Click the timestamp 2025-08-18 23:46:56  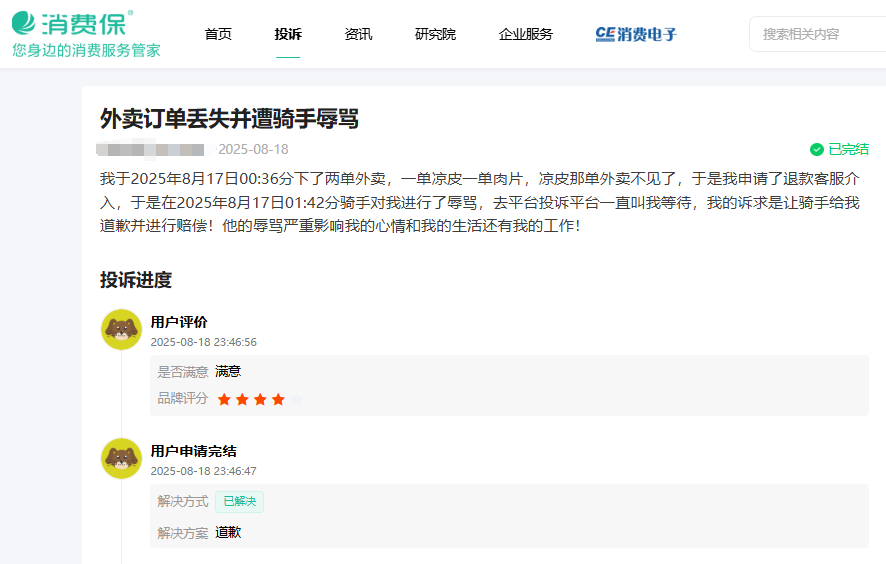tap(203, 342)
